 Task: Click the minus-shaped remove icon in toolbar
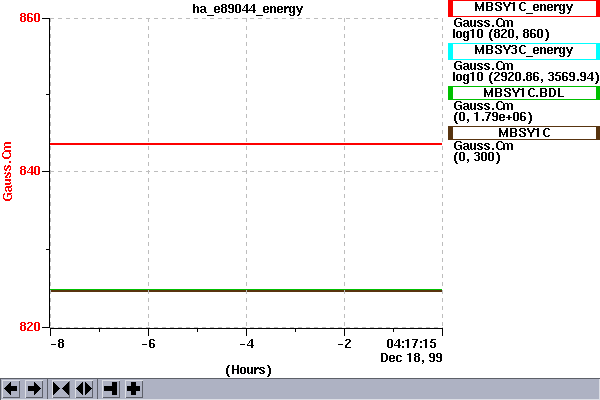(111, 388)
